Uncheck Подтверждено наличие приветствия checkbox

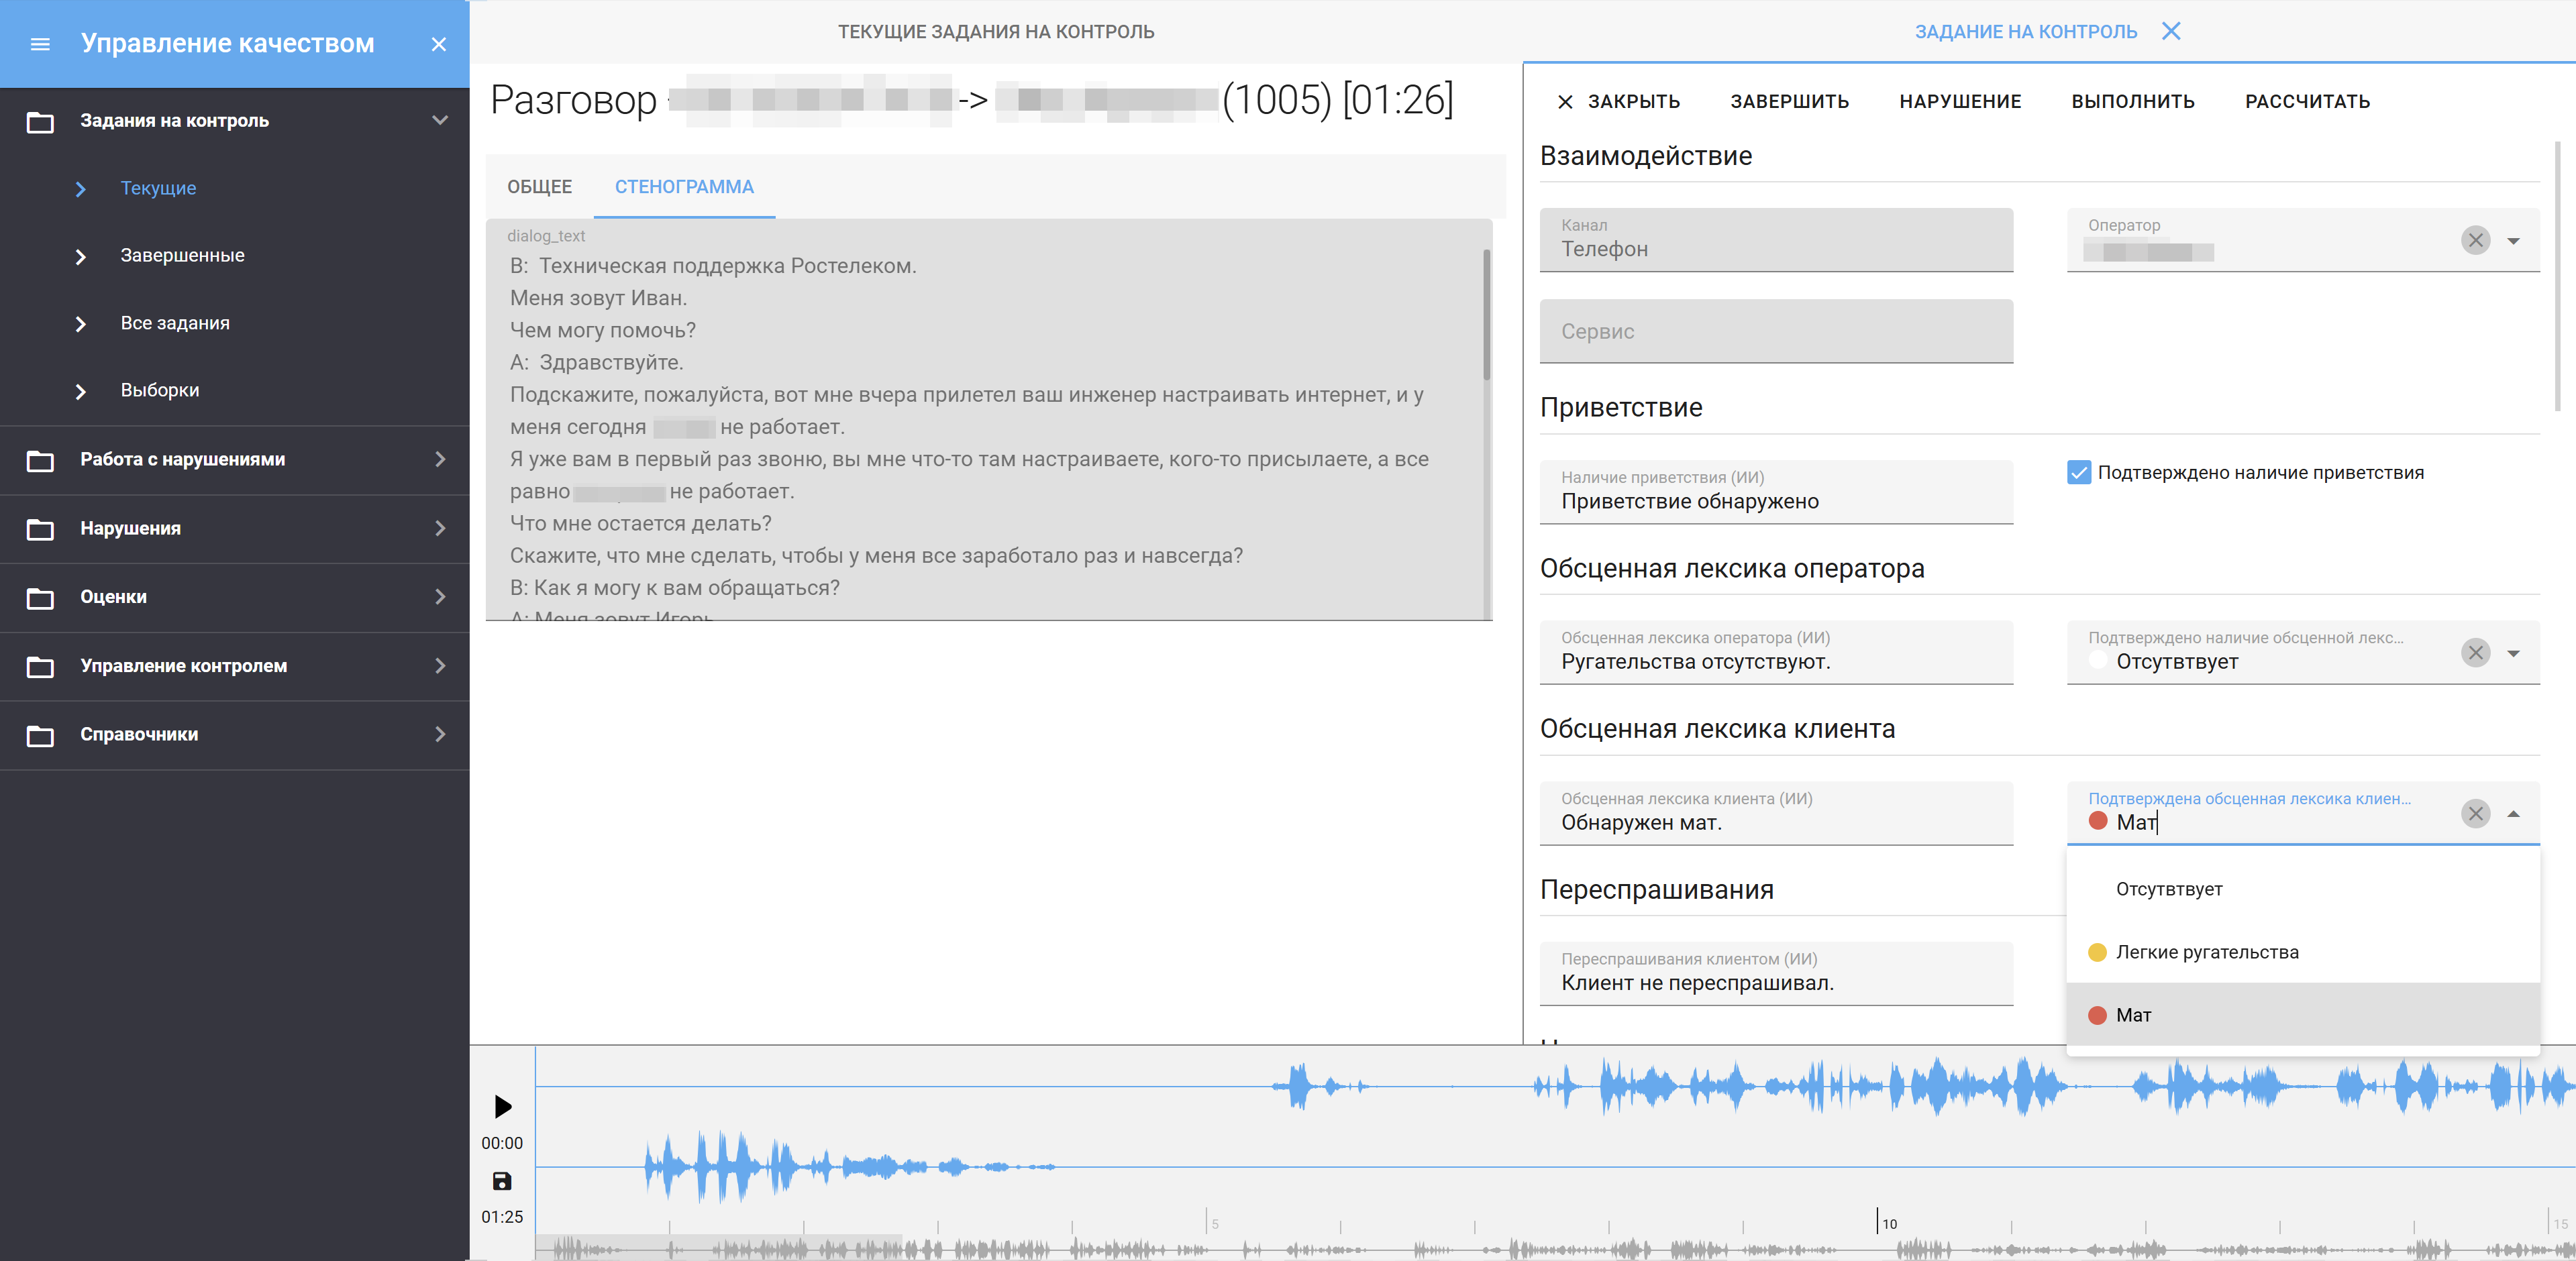(x=2079, y=472)
